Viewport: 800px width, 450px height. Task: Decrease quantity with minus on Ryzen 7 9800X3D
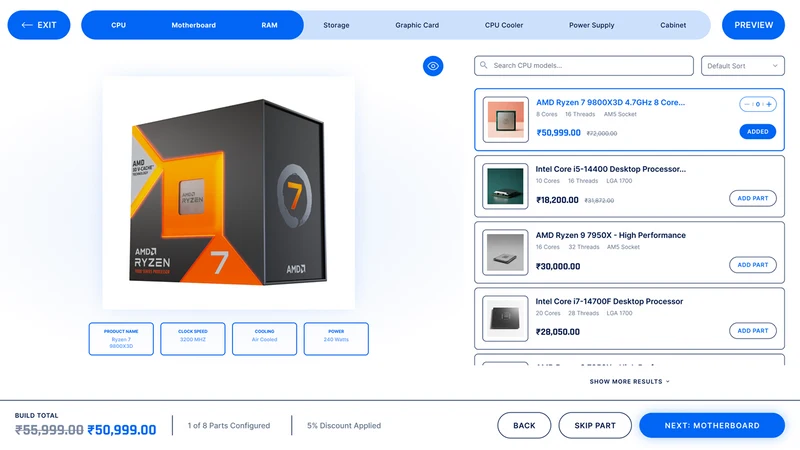pos(747,104)
